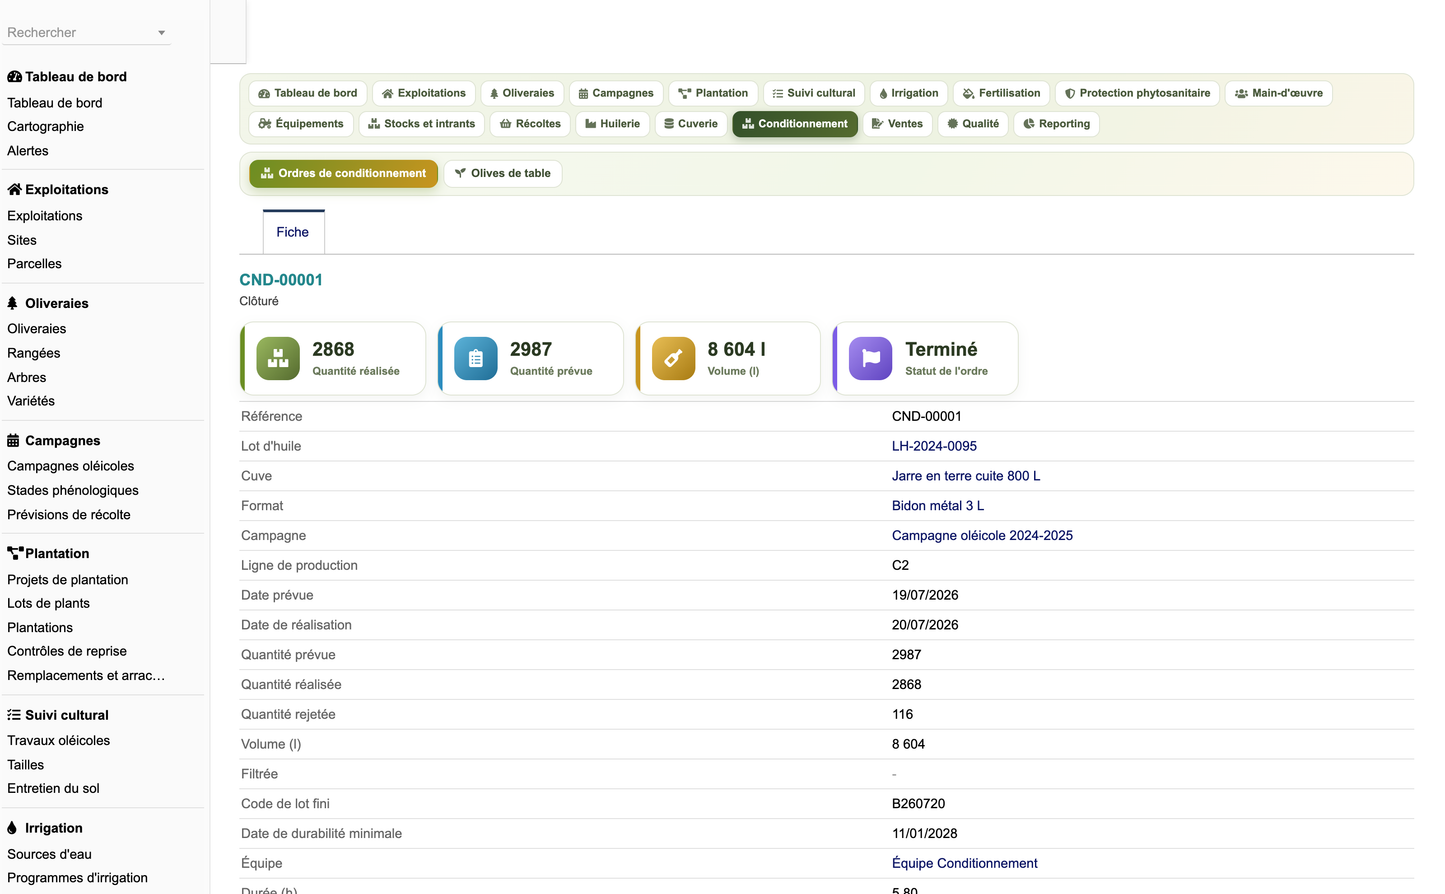Open the Exploitations top navigation item
Viewport: 1445px width, 894px height.
point(424,93)
